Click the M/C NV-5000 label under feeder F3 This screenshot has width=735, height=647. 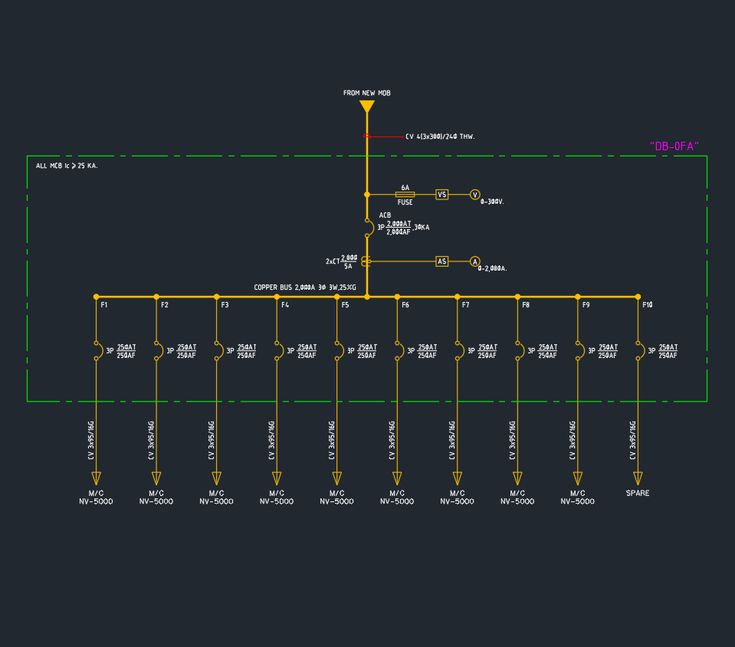coord(216,497)
